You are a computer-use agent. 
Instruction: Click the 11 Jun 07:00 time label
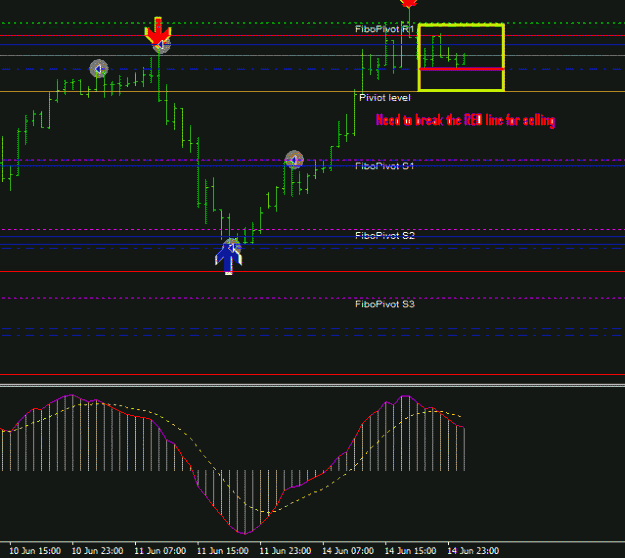160,551
